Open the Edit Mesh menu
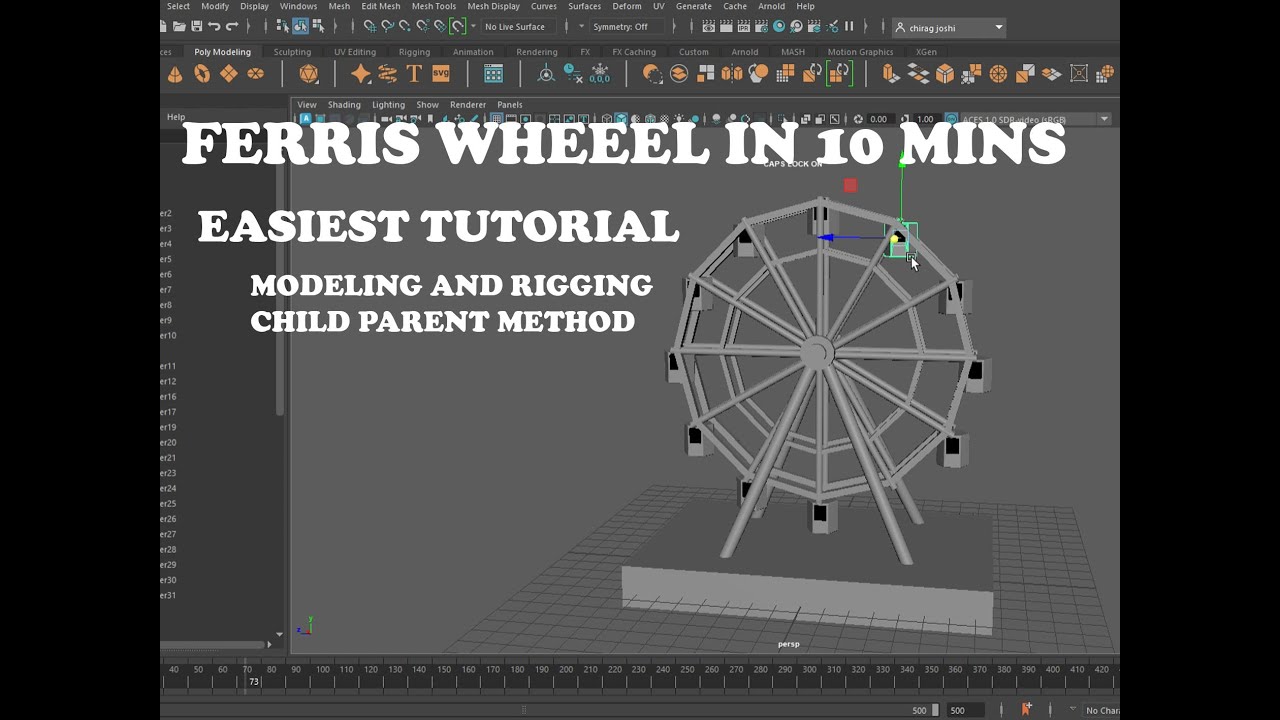The width and height of the screenshot is (1280, 720). [x=381, y=6]
